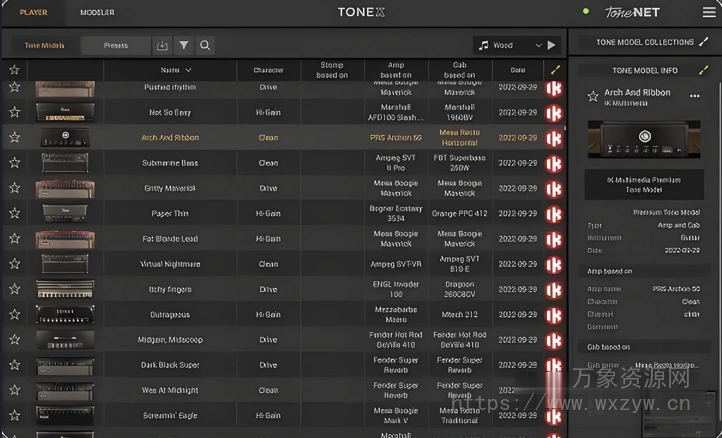Click the IK logo on Fat Blonde Lead row
This screenshot has height=438, width=722.
click(554, 239)
